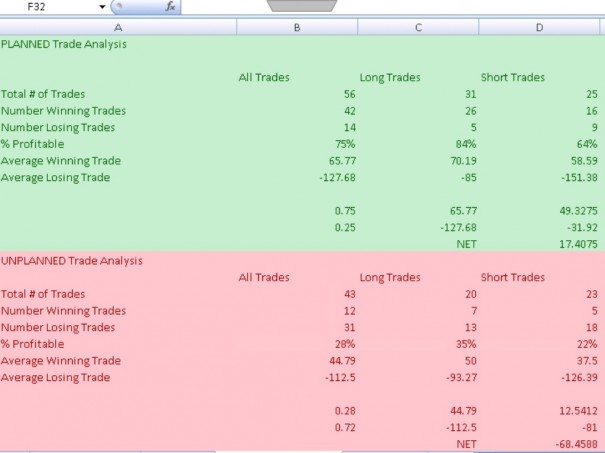
Task: Select the UNPLANNED Trade Analysis title cell
Action: coord(118,261)
